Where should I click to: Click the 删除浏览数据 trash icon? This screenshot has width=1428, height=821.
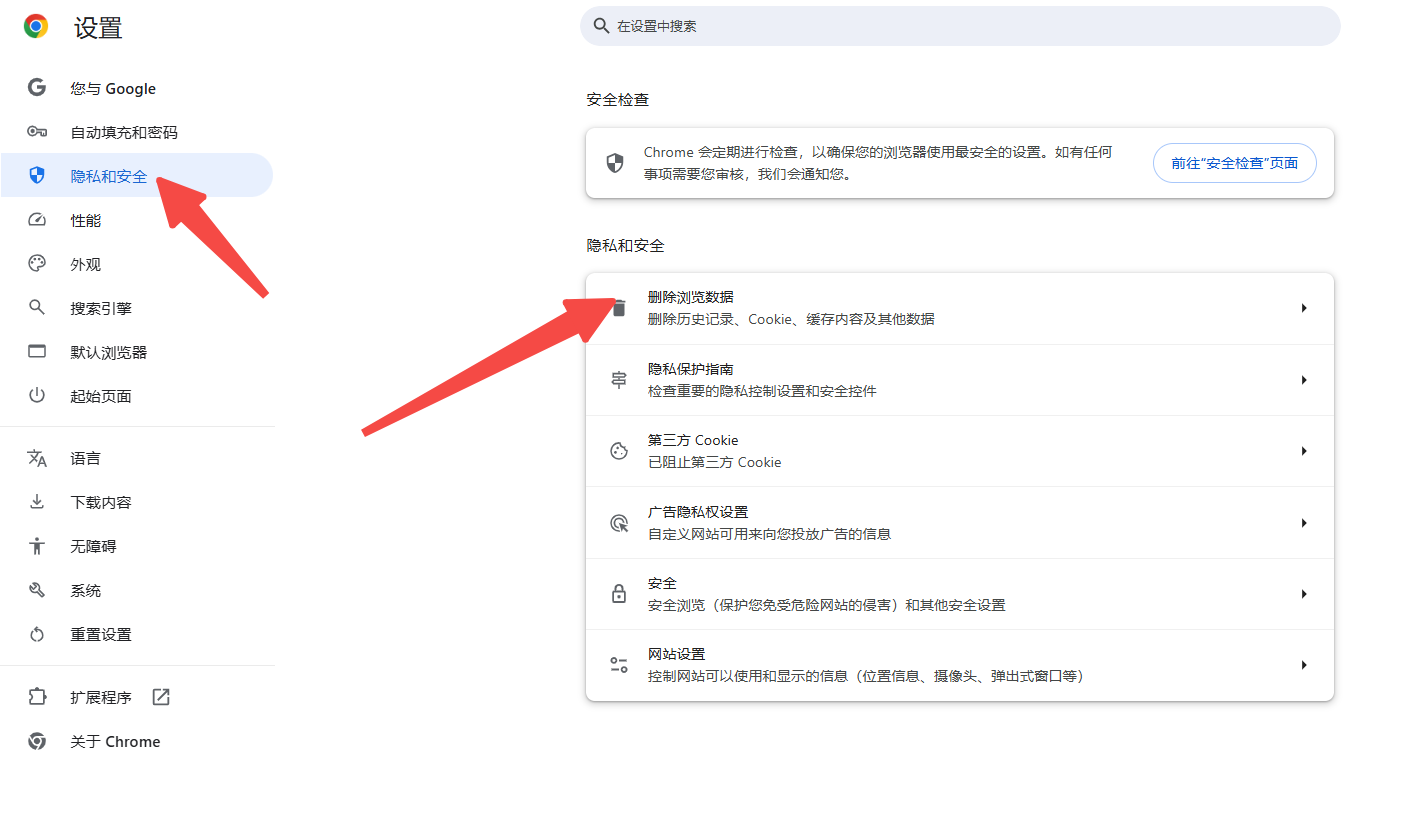(x=618, y=308)
